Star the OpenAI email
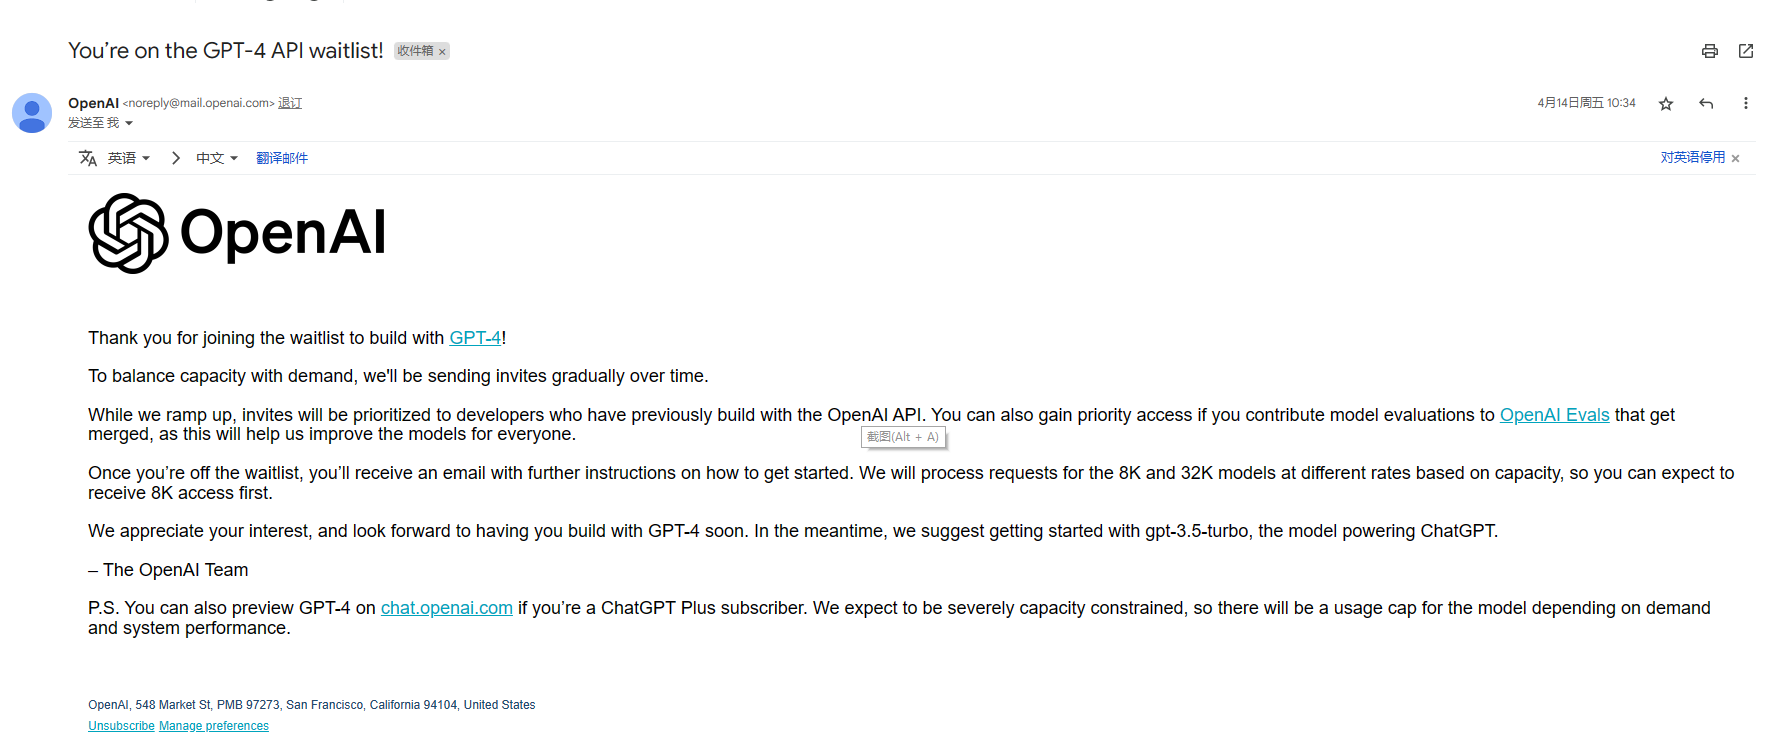1770x744 pixels. coord(1666,104)
